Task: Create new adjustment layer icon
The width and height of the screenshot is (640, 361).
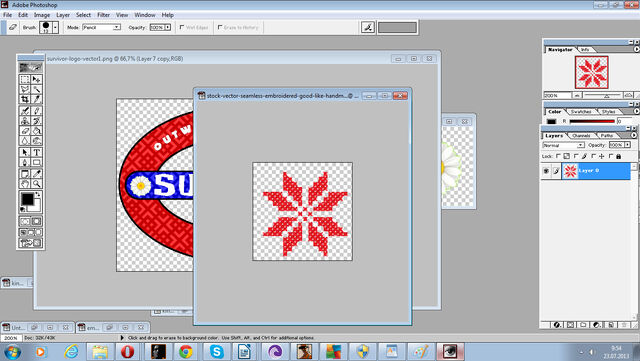Action: click(596, 325)
